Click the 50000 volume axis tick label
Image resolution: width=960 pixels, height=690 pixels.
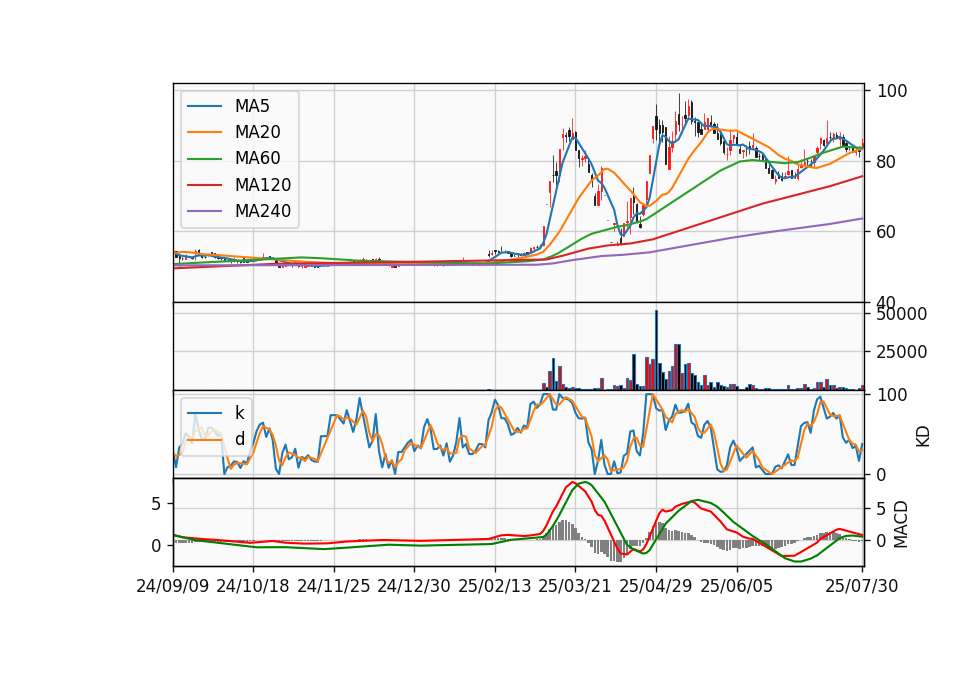[902, 314]
